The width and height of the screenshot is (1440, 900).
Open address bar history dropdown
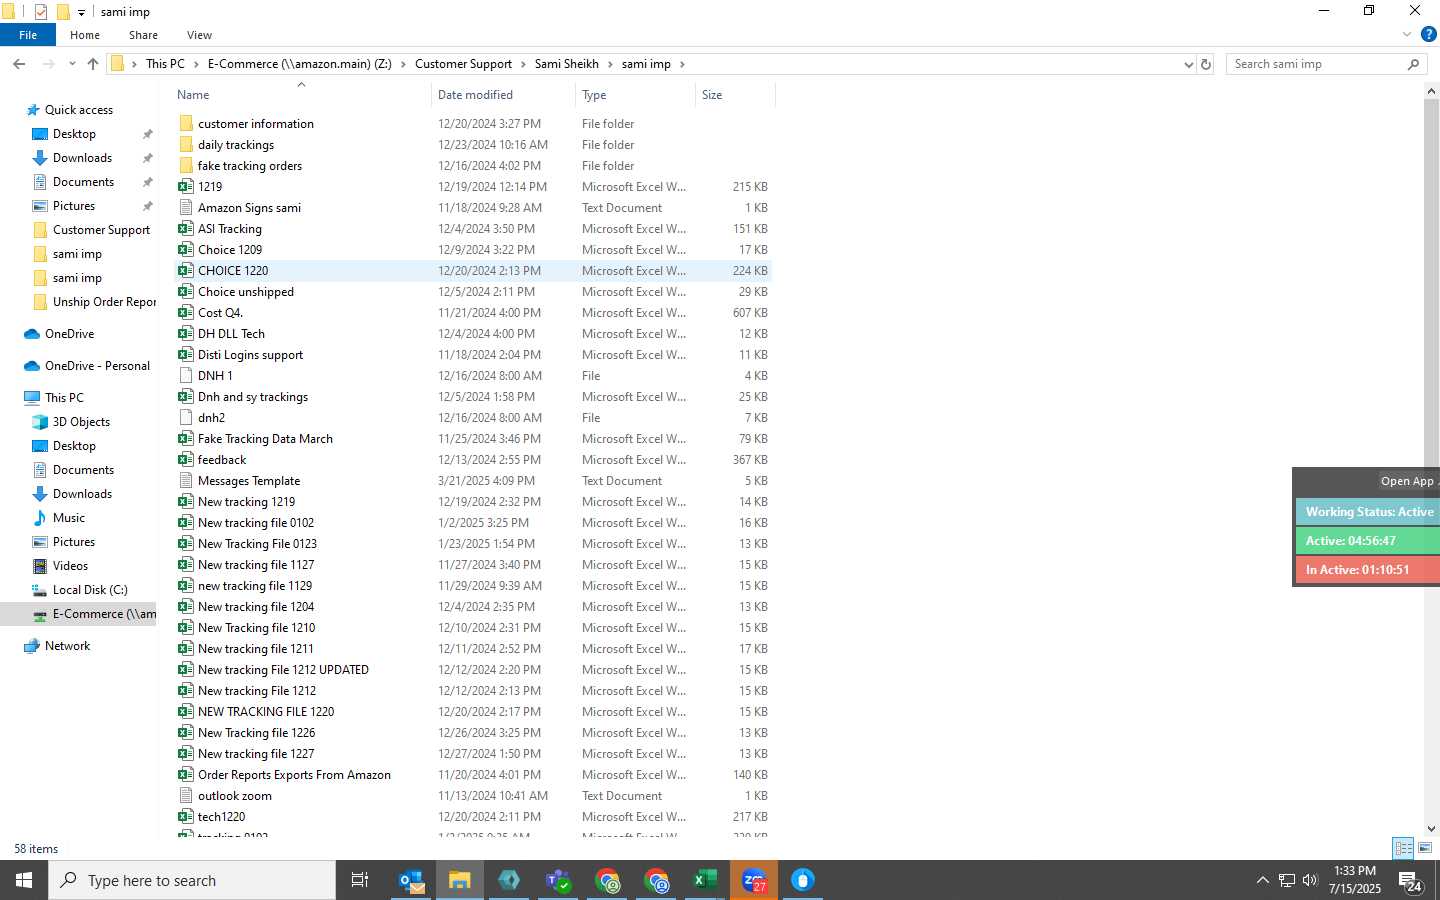[x=1188, y=64]
